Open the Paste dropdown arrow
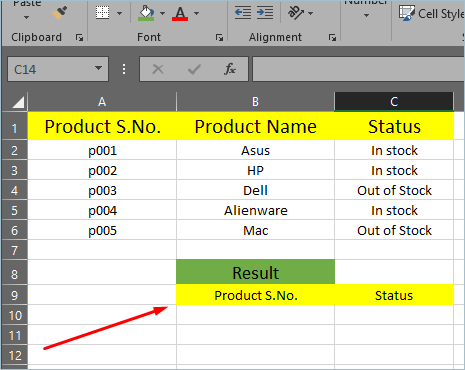Screen dimensions: 465x370 click(26, 17)
